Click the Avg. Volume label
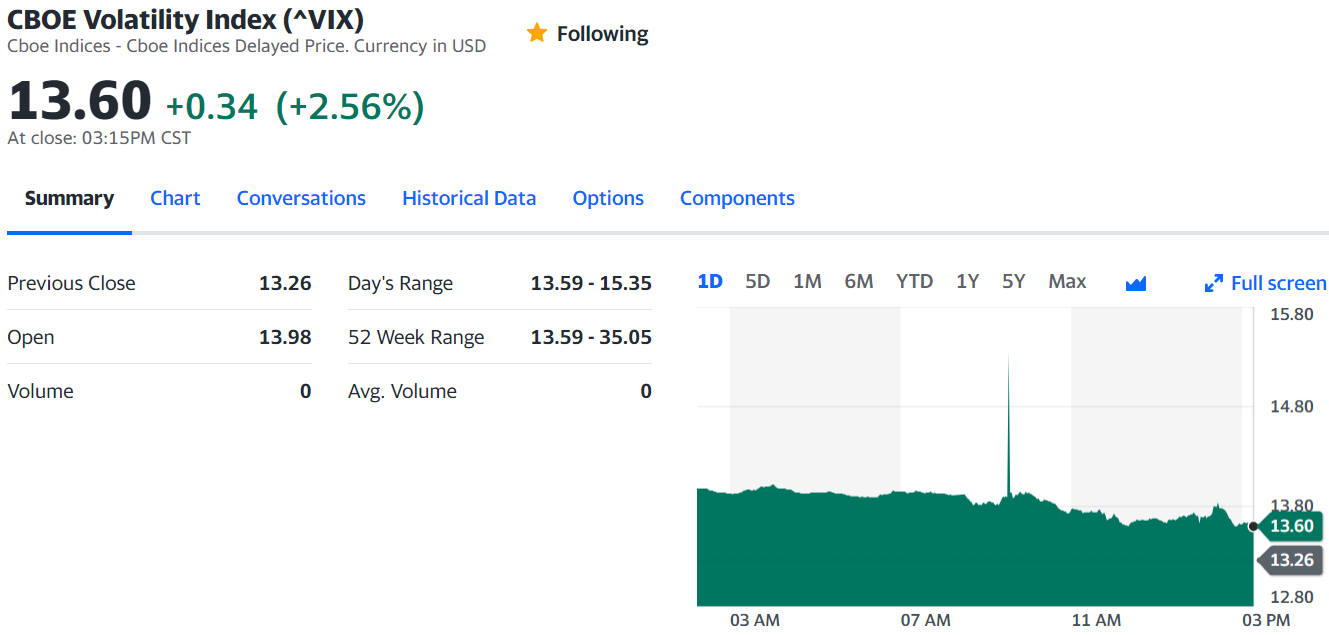 pyautogui.click(x=402, y=391)
